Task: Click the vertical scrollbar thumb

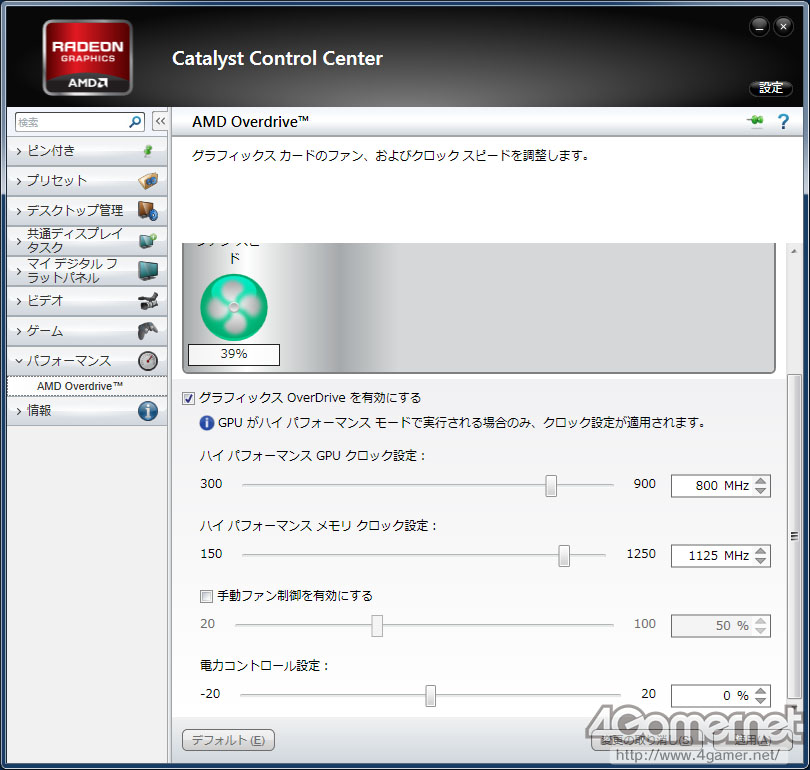Action: [x=795, y=536]
